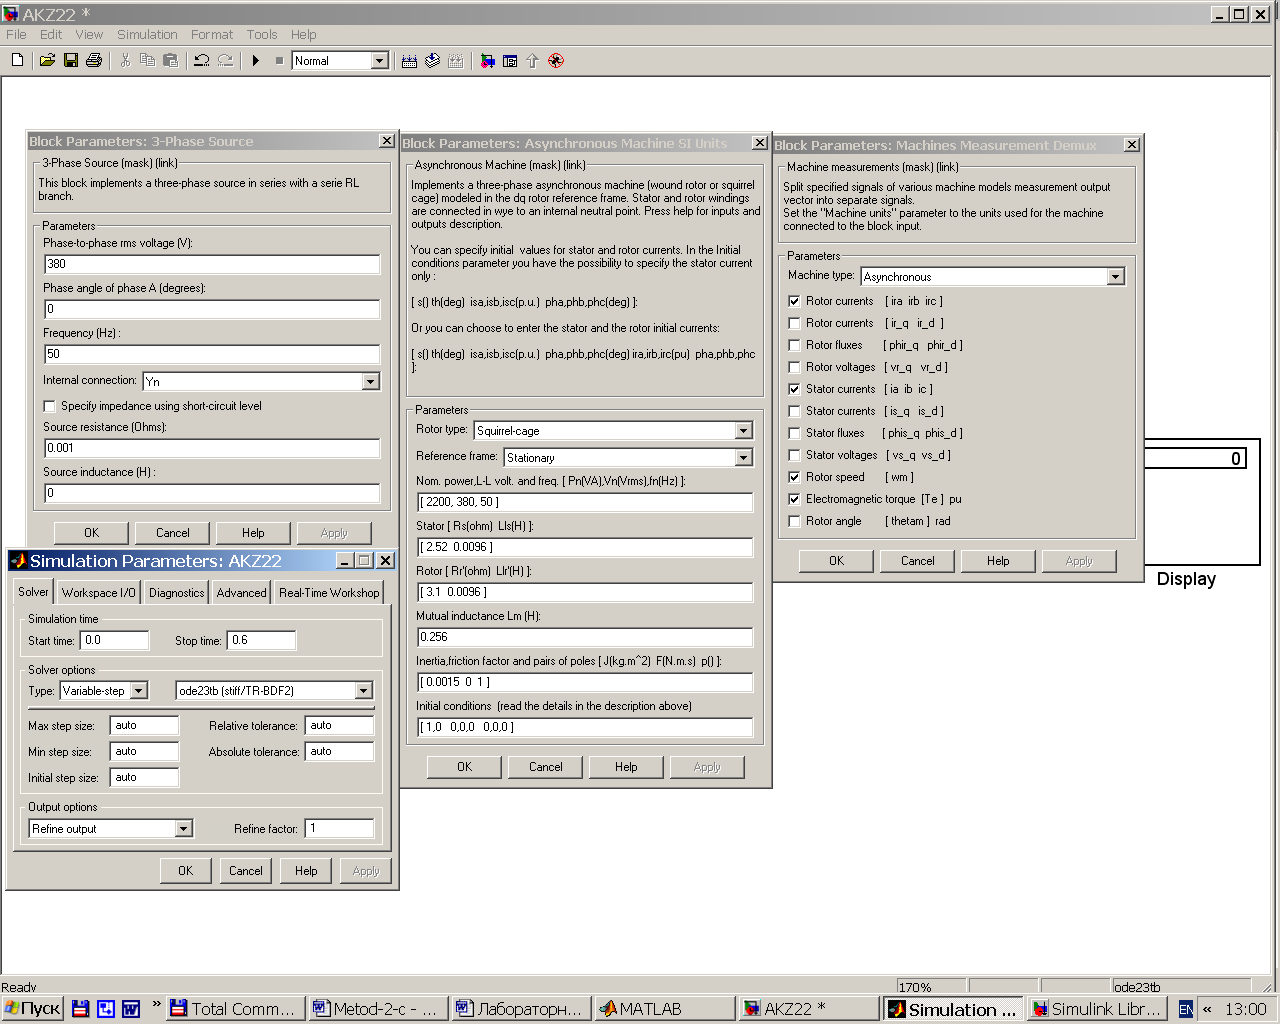Open the Machine type Asynchronous dropdown

pos(1116,277)
